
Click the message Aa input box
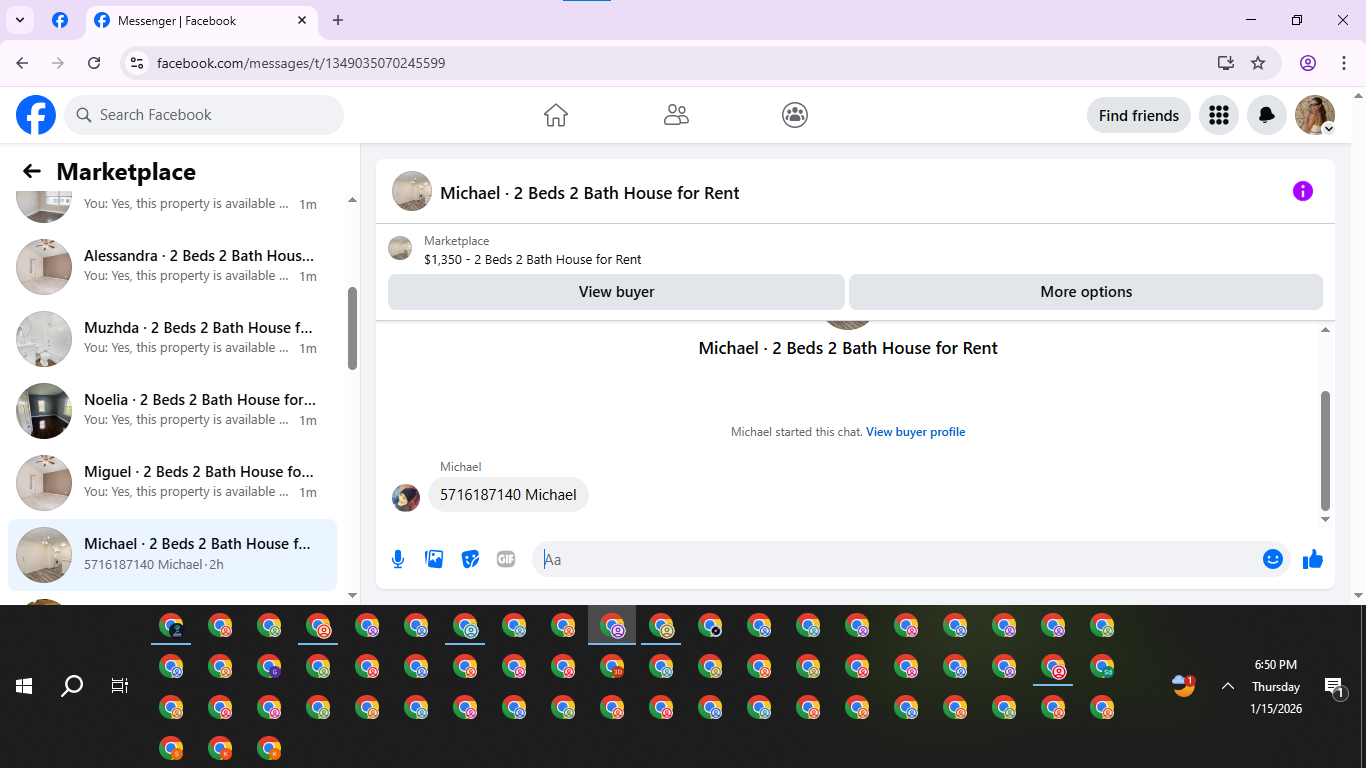tap(897, 559)
